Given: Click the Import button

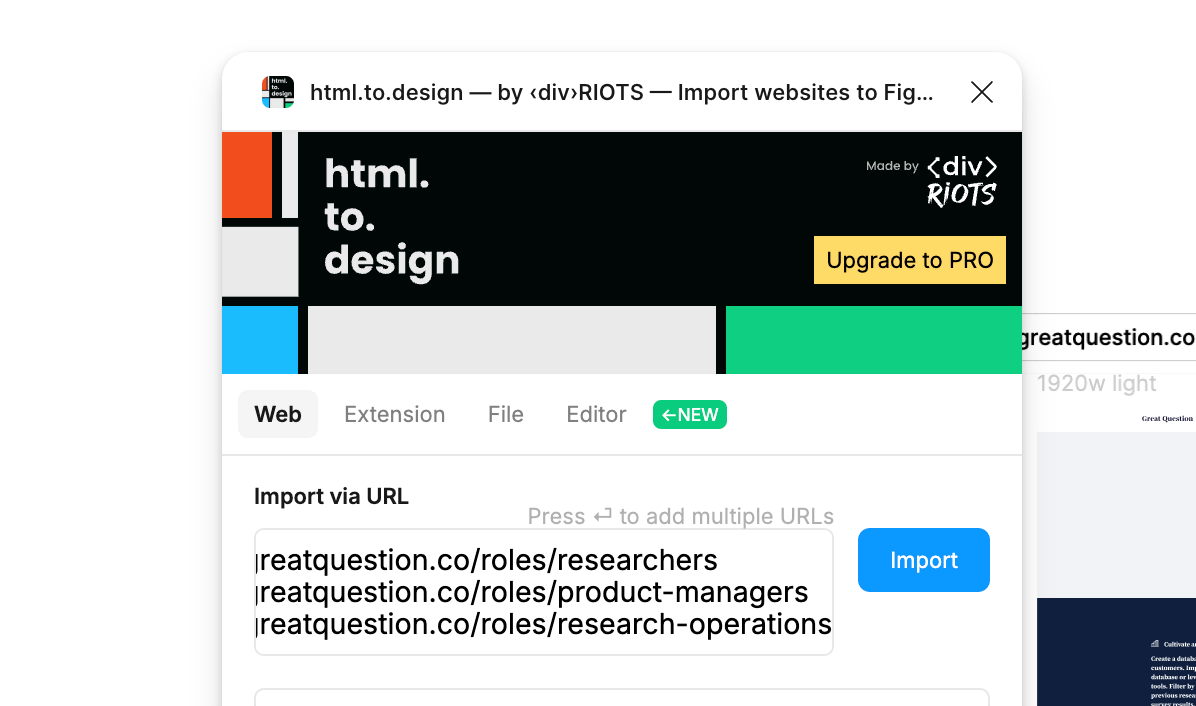Looking at the screenshot, I should click(x=923, y=560).
